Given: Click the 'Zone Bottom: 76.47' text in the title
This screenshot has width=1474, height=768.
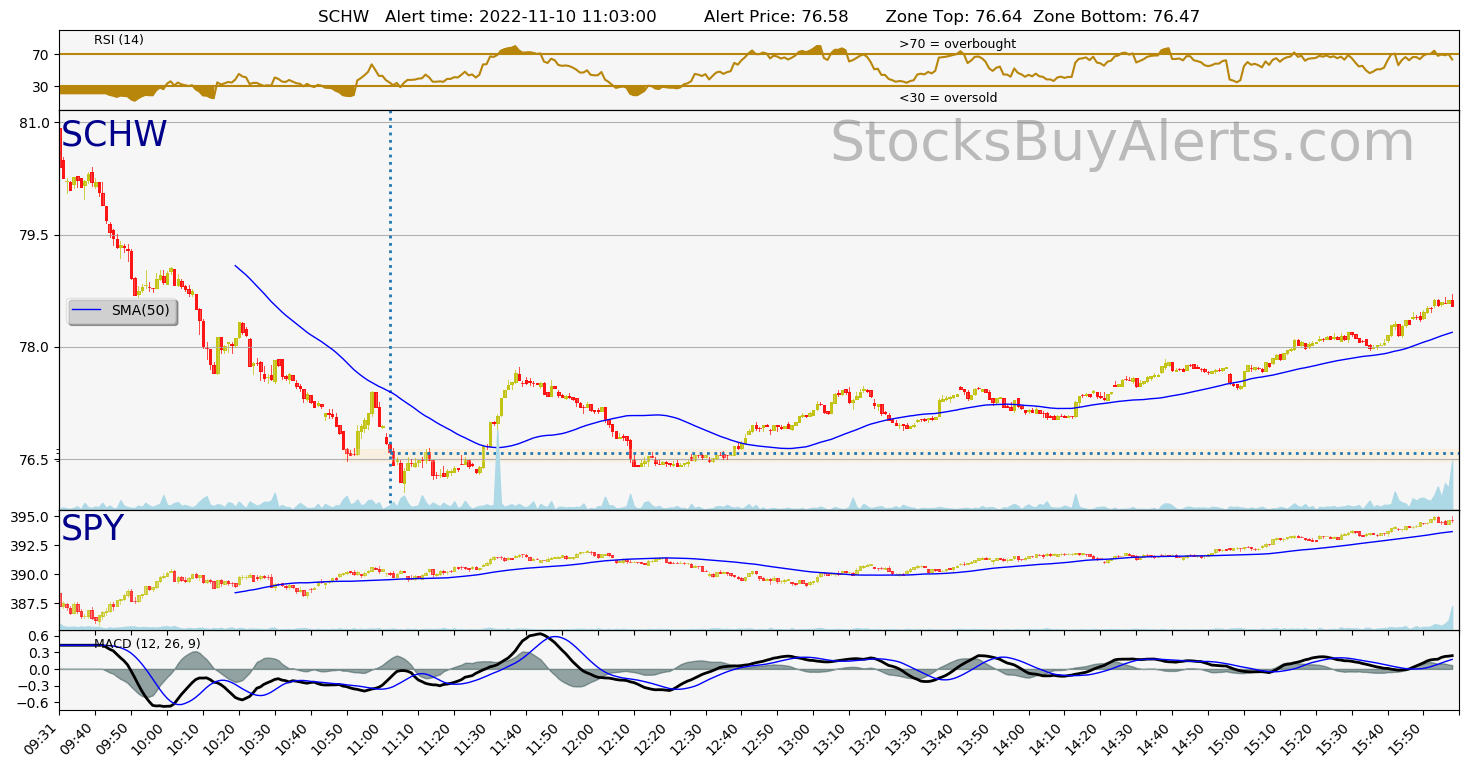Looking at the screenshot, I should [1116, 17].
